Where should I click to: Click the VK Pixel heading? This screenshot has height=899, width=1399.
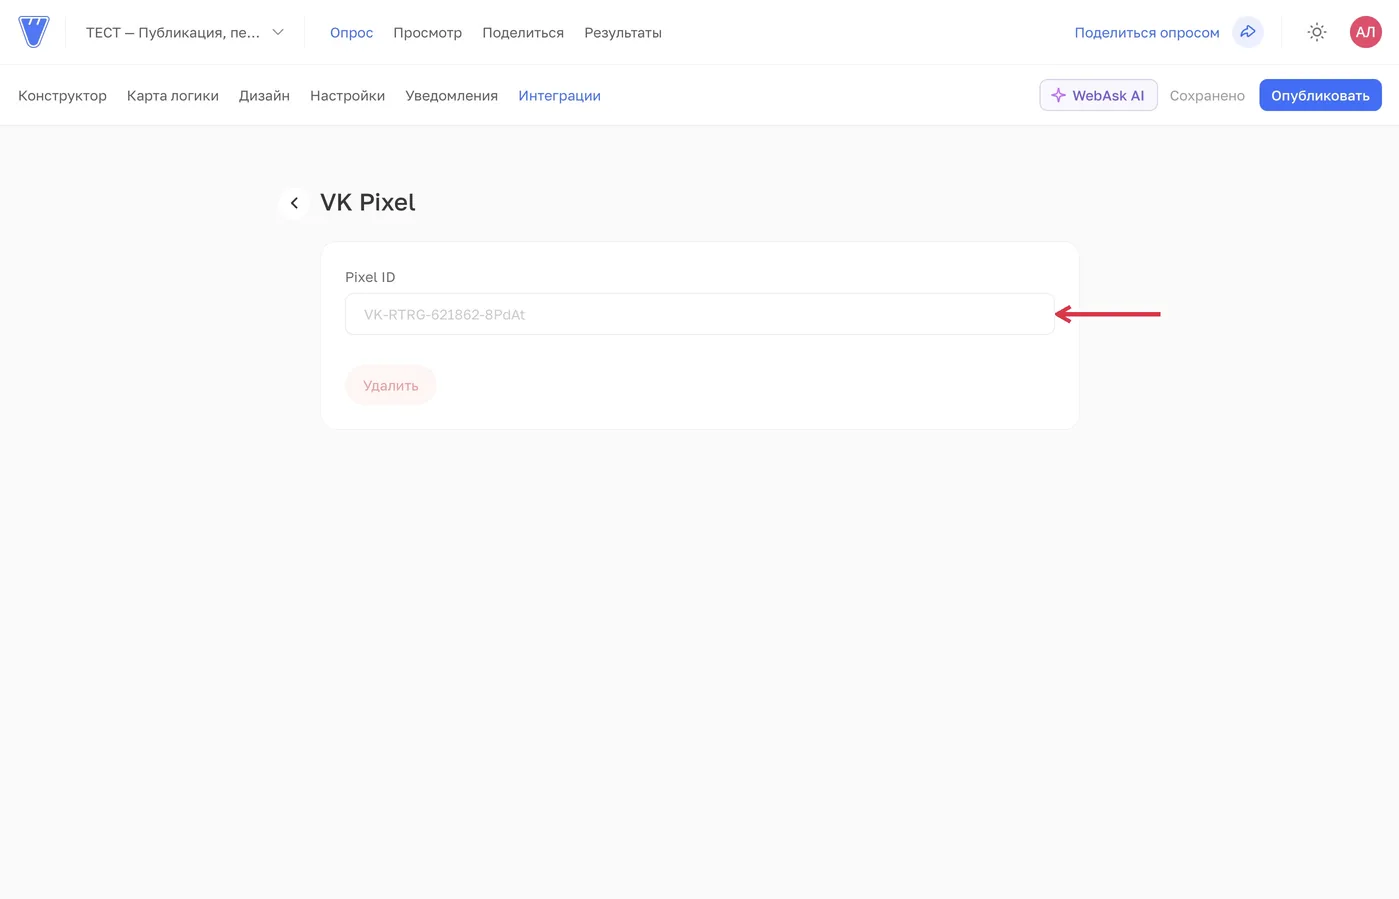[367, 202]
